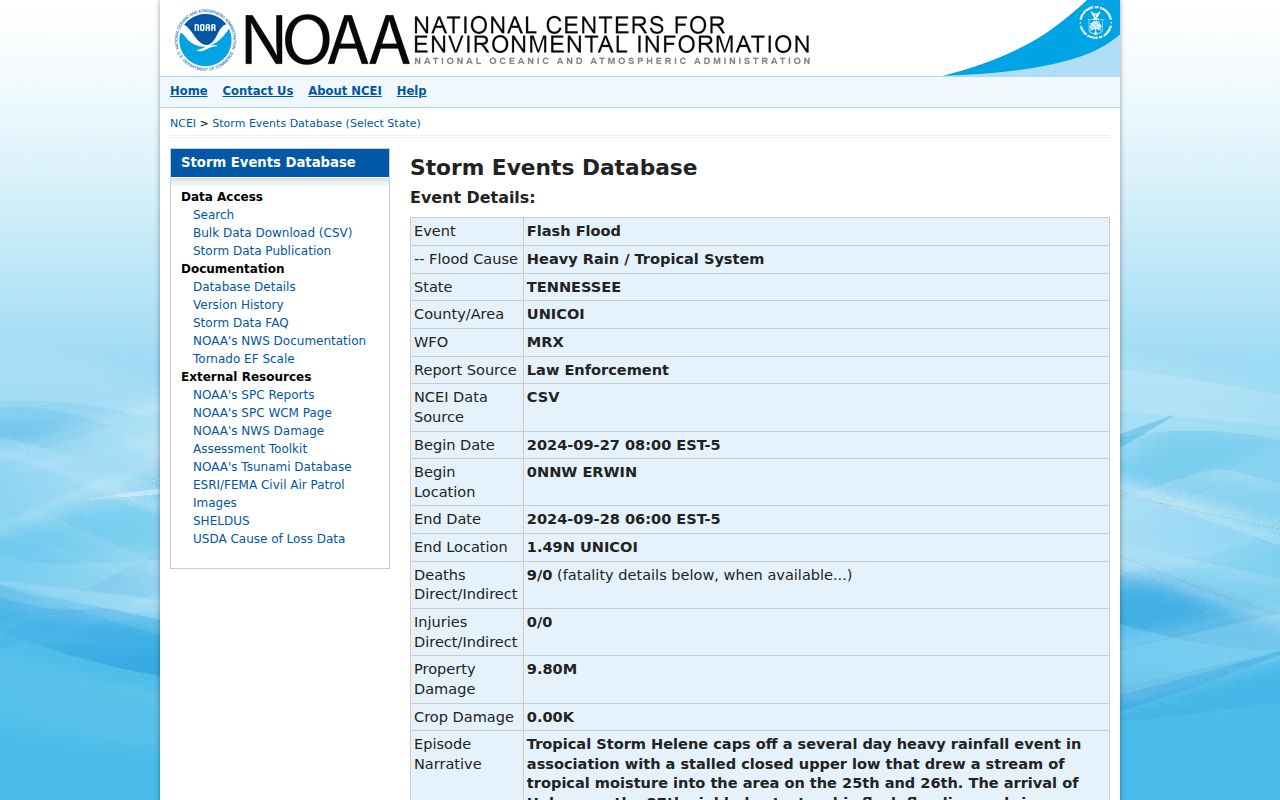
Task: Open the Home menu link
Action: coord(189,91)
